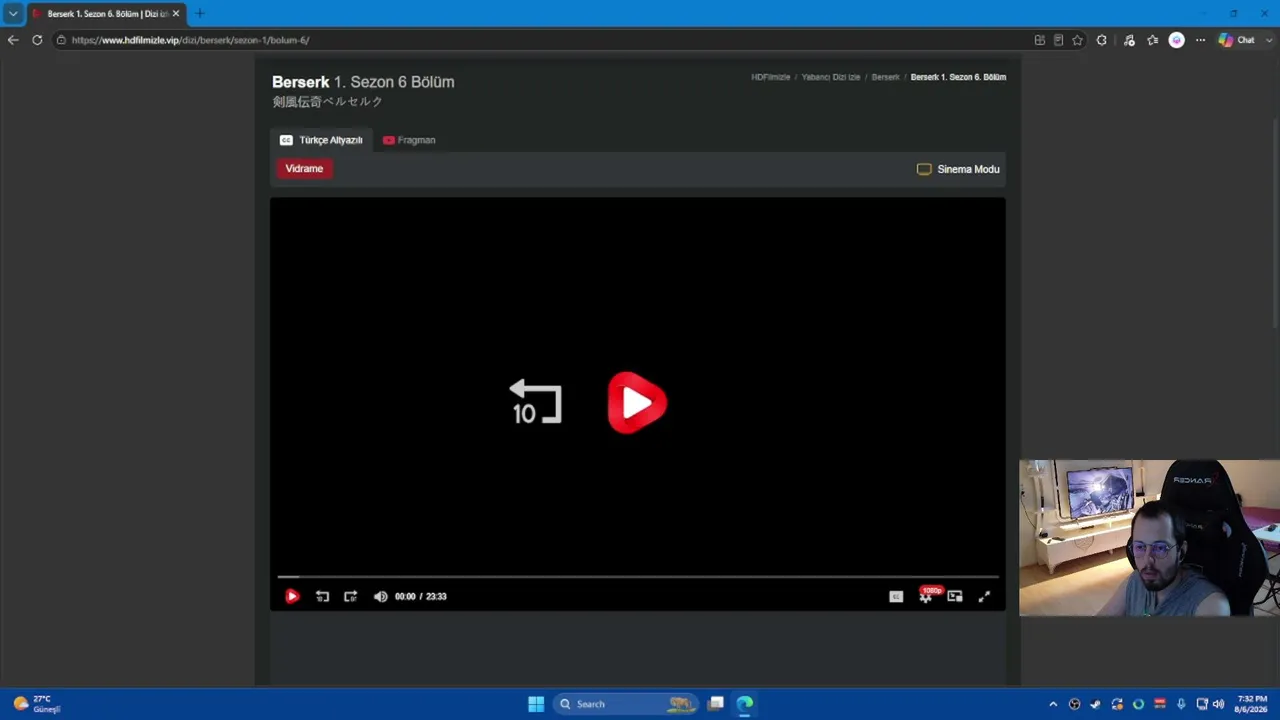Expand the arrow next to Copilot Chat
The image size is (1280, 720).
pos(1268,40)
